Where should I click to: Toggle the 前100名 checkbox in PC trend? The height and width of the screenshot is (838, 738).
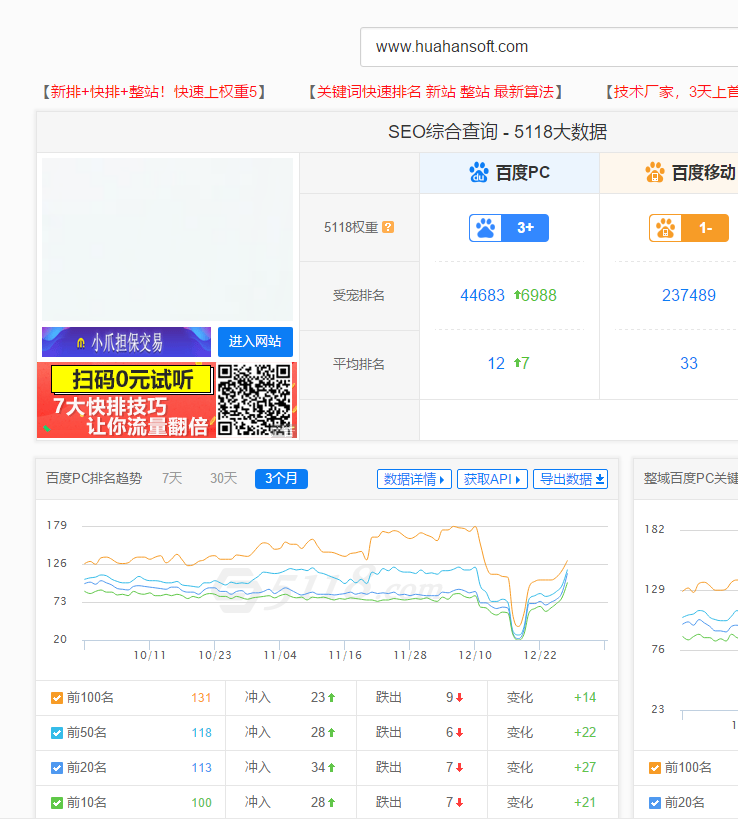tap(57, 698)
